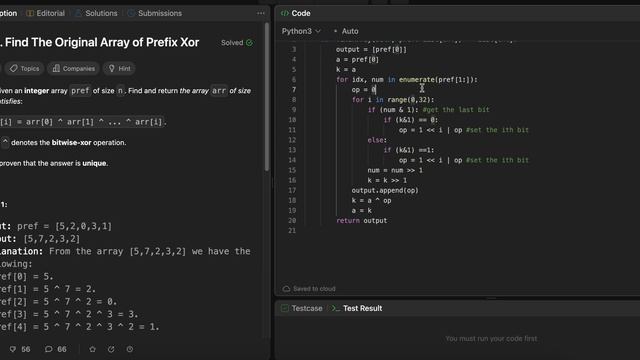Expand the Python3 language dropdown

click(x=301, y=31)
